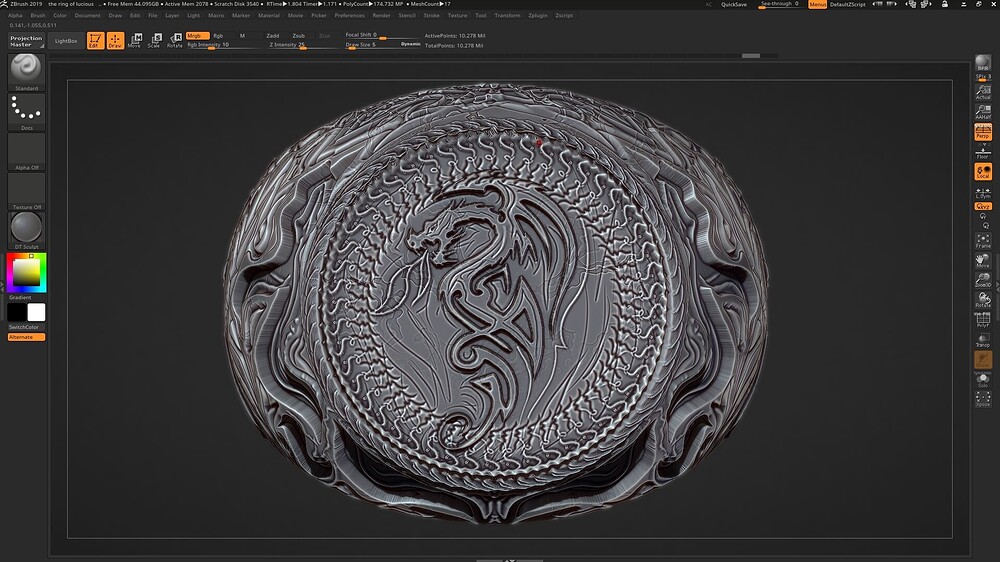This screenshot has width=1000, height=562.
Task: Open Projection Master
Action: [x=26, y=41]
